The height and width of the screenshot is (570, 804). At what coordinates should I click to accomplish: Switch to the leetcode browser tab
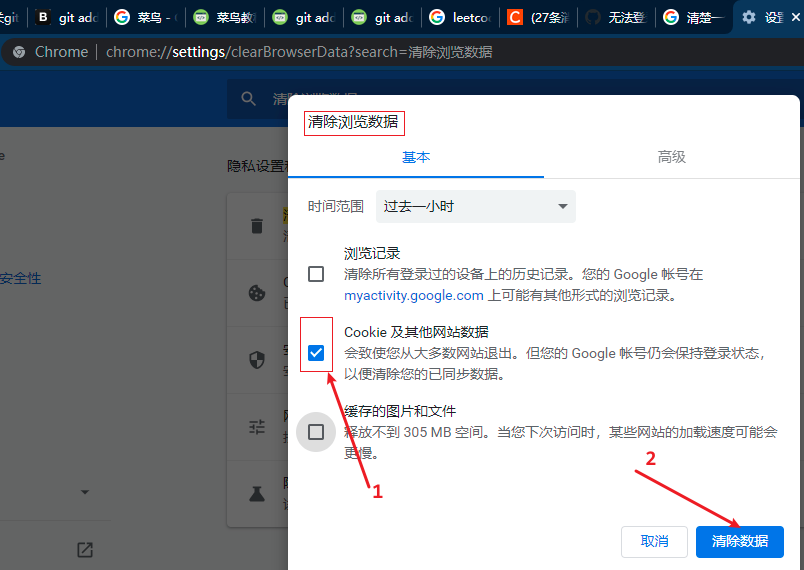pyautogui.click(x=460, y=17)
